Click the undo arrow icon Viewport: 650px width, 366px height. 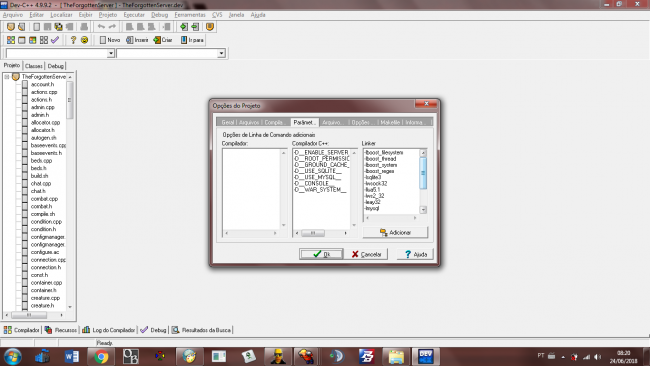[101, 27]
